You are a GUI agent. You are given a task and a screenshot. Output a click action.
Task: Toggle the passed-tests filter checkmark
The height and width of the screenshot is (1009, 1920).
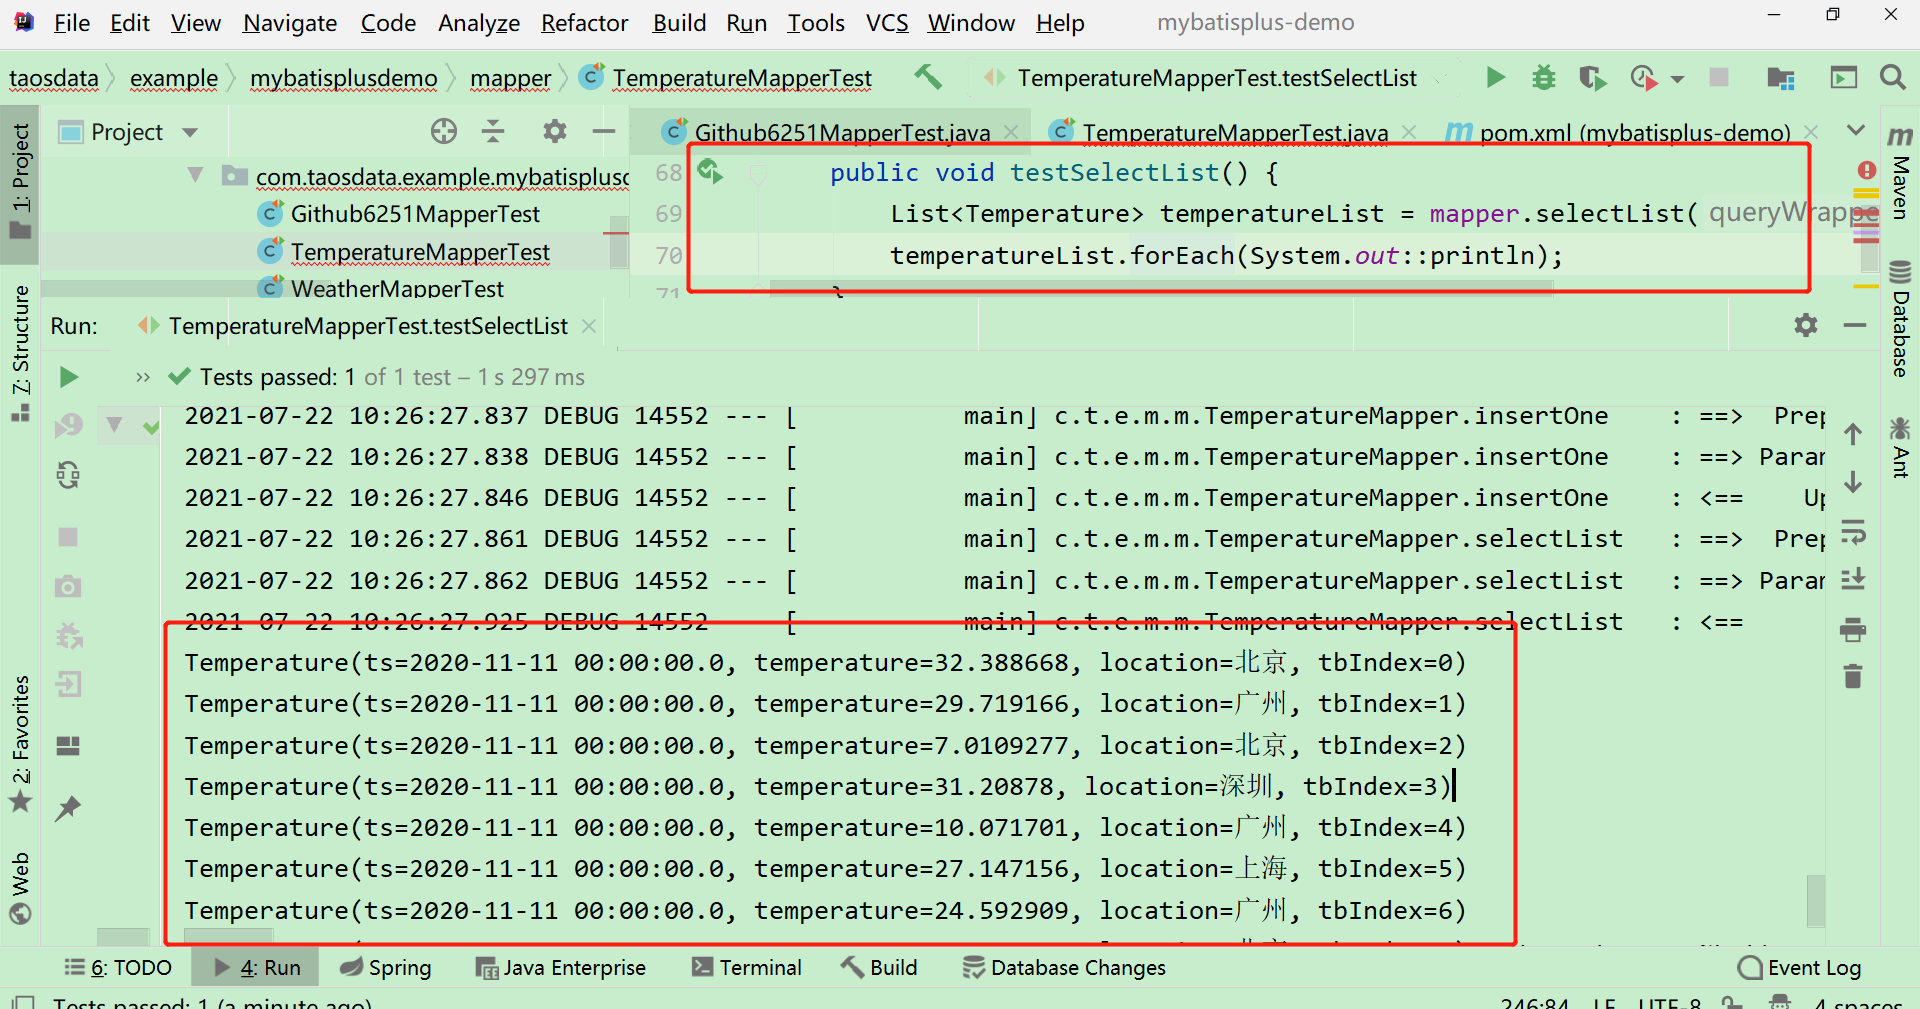pyautogui.click(x=151, y=425)
